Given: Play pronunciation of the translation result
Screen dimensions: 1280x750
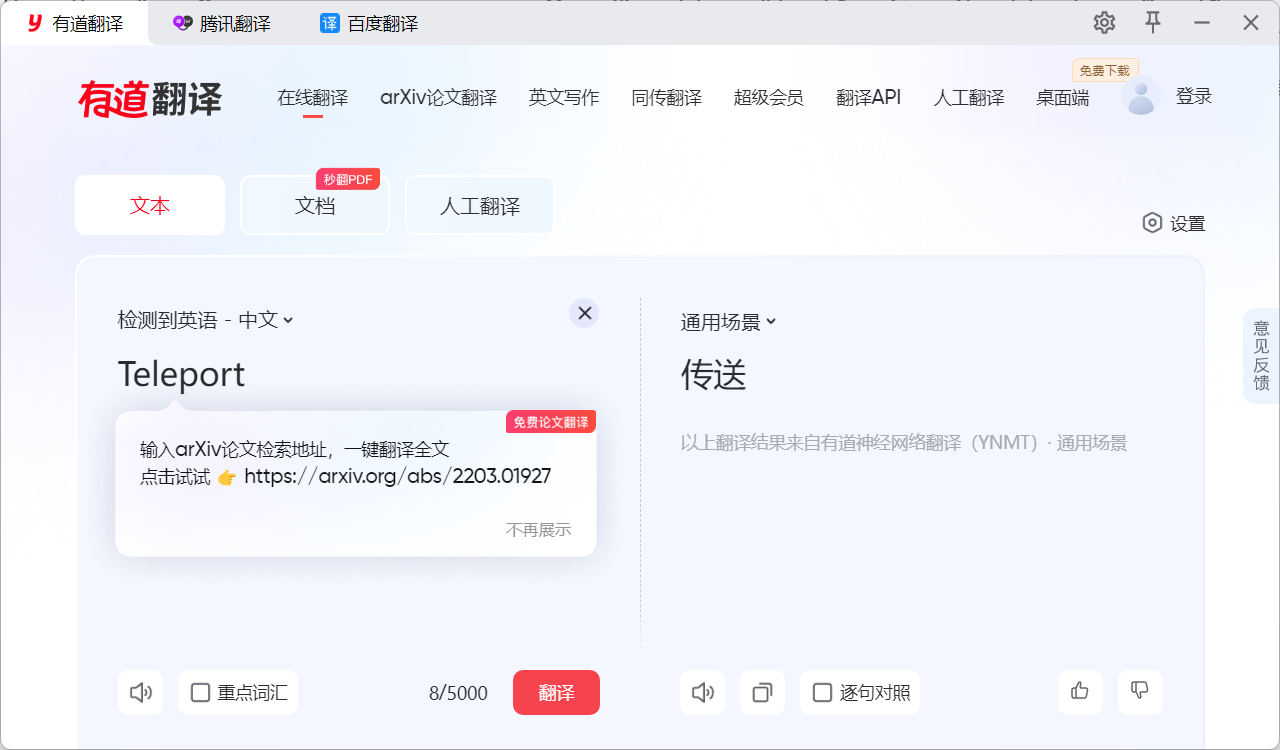Looking at the screenshot, I should 702,692.
